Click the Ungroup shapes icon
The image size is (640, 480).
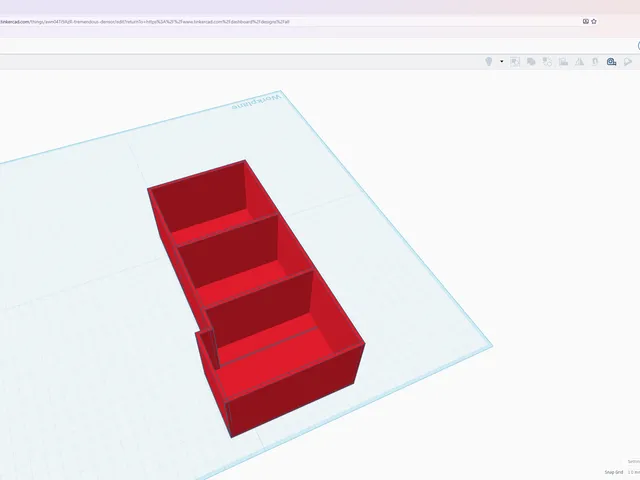[547, 62]
